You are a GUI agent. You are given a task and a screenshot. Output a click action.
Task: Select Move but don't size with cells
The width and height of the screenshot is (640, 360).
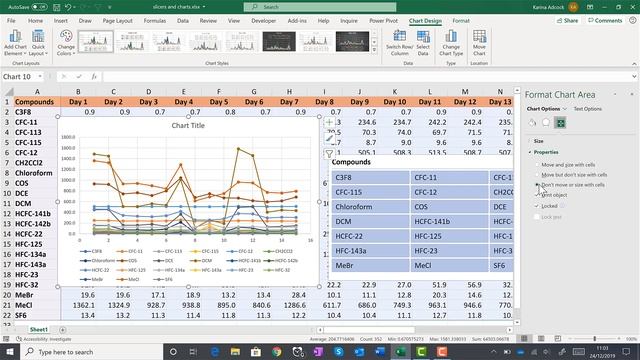pyautogui.click(x=571, y=175)
